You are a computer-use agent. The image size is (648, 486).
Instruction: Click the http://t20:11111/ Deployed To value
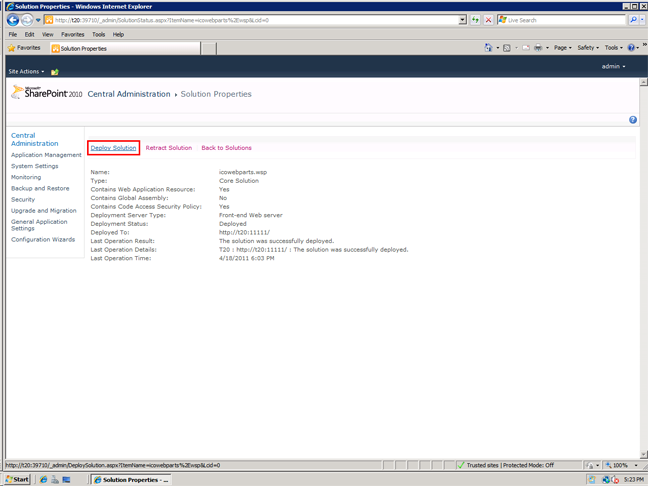244,233
